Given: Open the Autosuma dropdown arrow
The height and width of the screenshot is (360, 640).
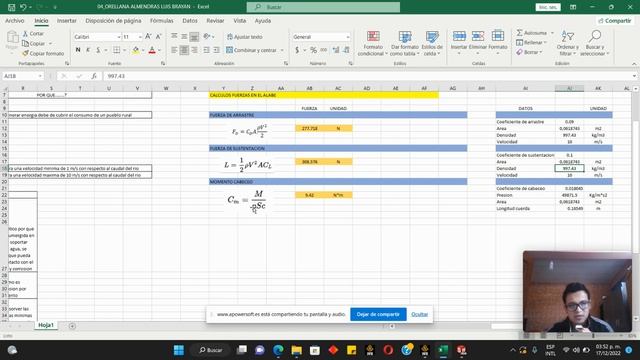Looking at the screenshot, I should [552, 33].
